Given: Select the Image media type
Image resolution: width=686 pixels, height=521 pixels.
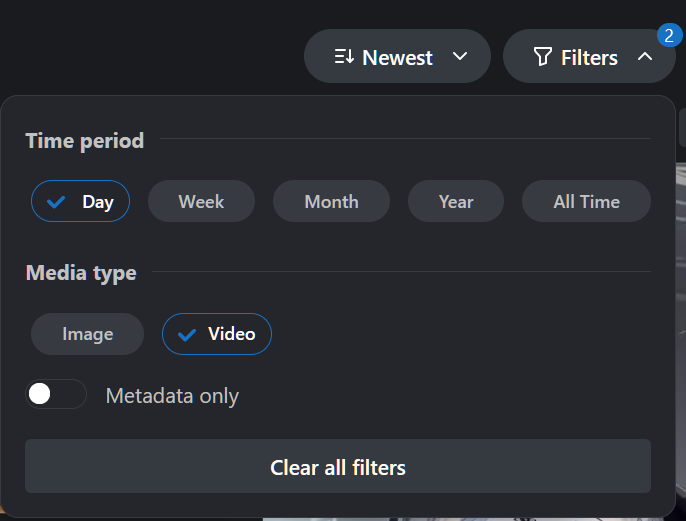Looking at the screenshot, I should [x=88, y=334].
